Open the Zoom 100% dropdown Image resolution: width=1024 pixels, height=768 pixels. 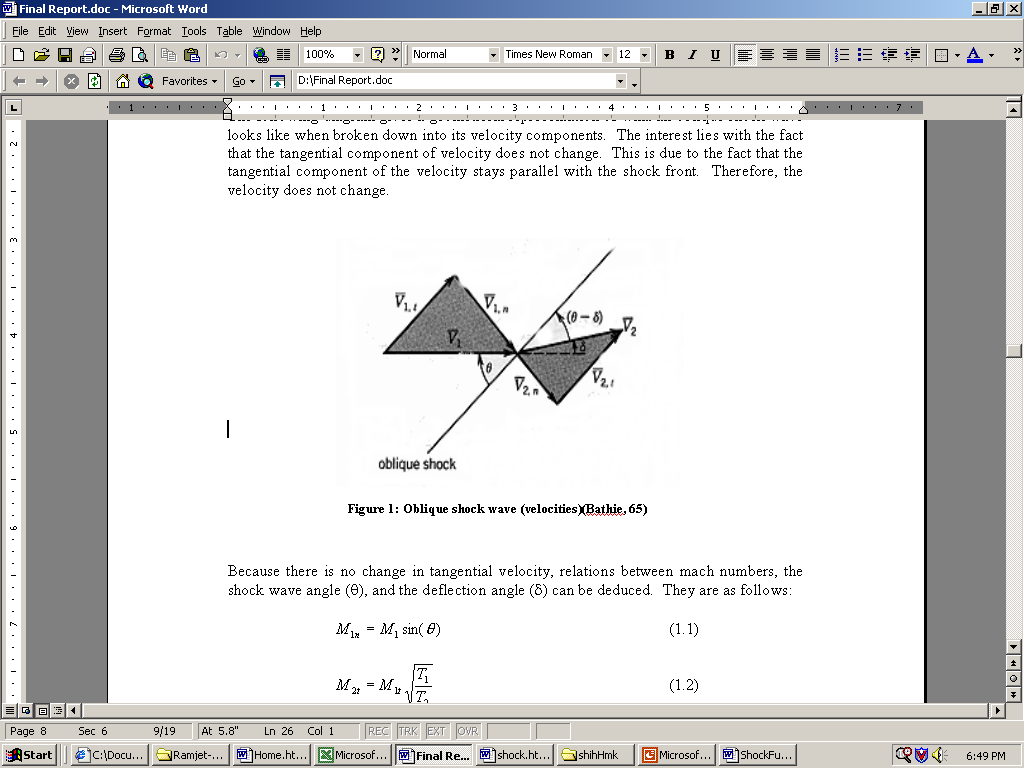357,55
